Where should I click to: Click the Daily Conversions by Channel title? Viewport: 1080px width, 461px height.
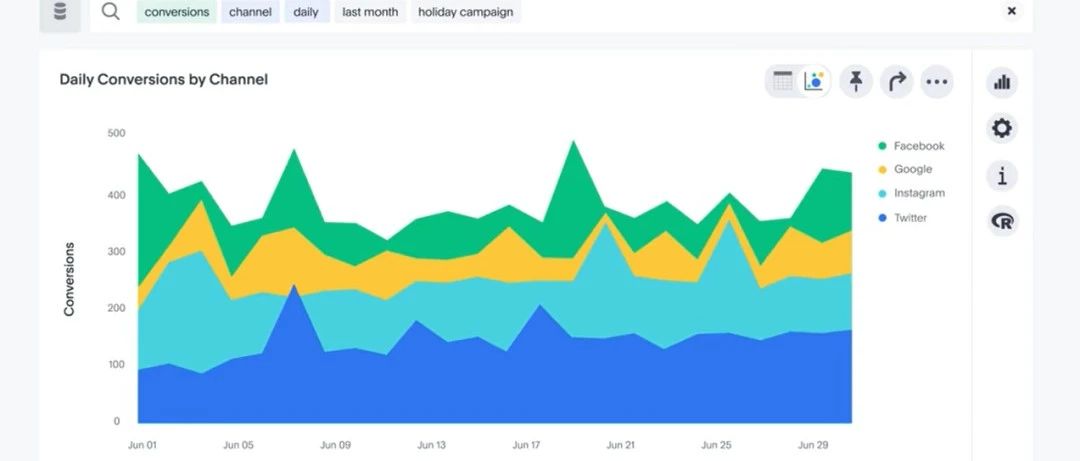coord(164,79)
